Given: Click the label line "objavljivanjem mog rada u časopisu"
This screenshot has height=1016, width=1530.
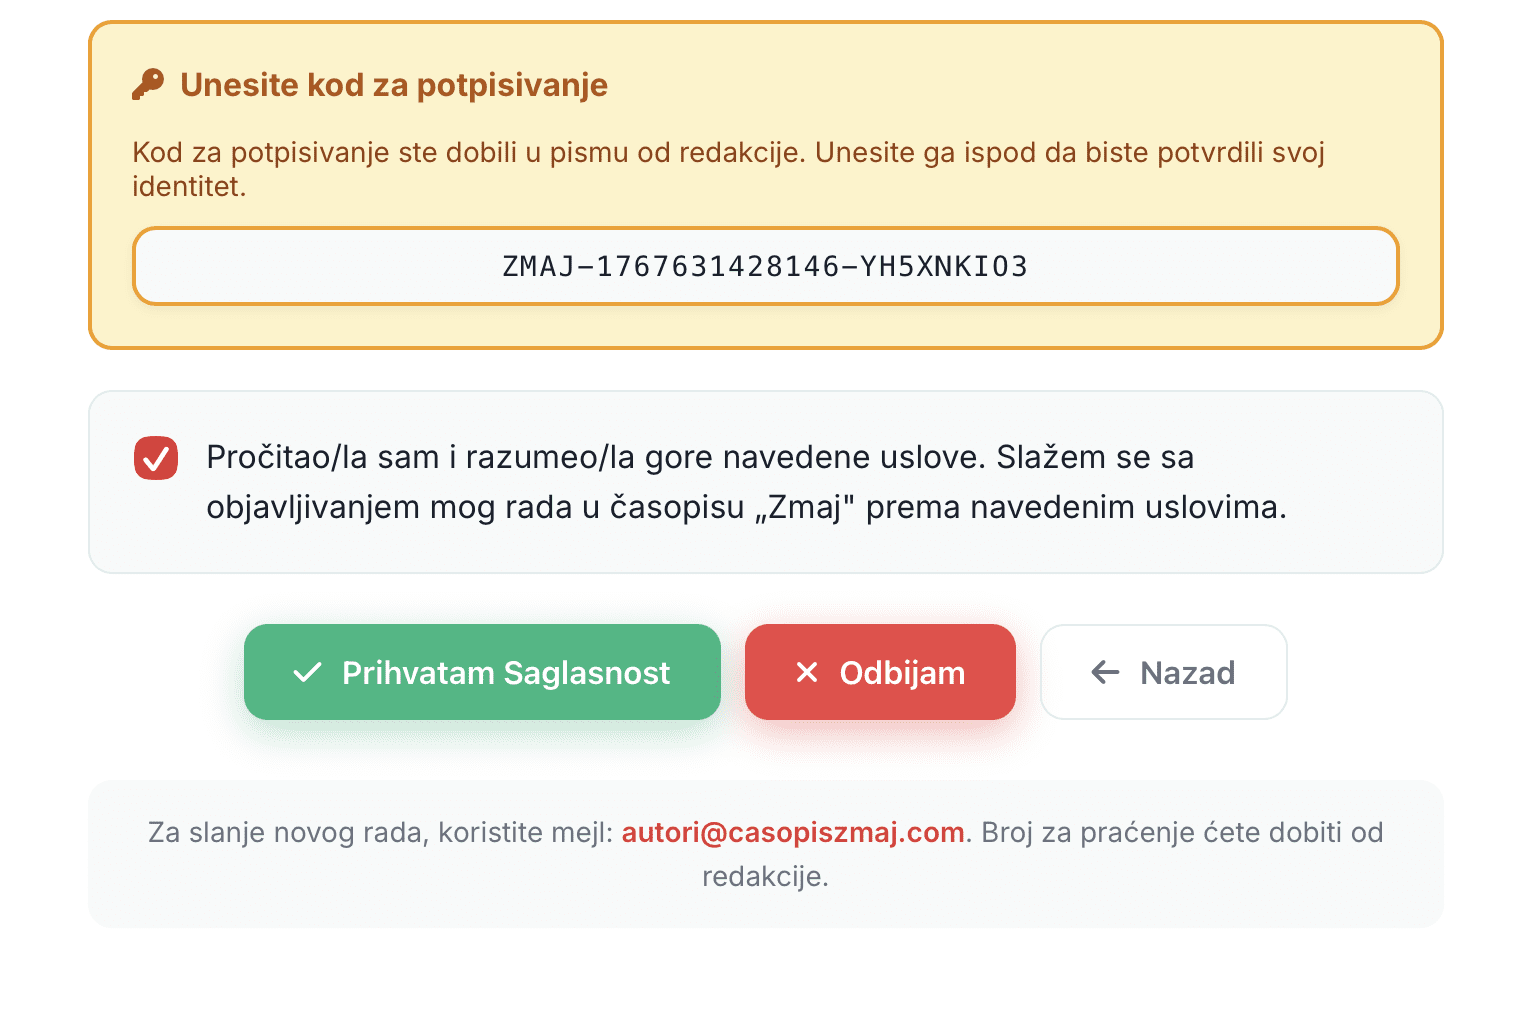Looking at the screenshot, I should pos(475,507).
